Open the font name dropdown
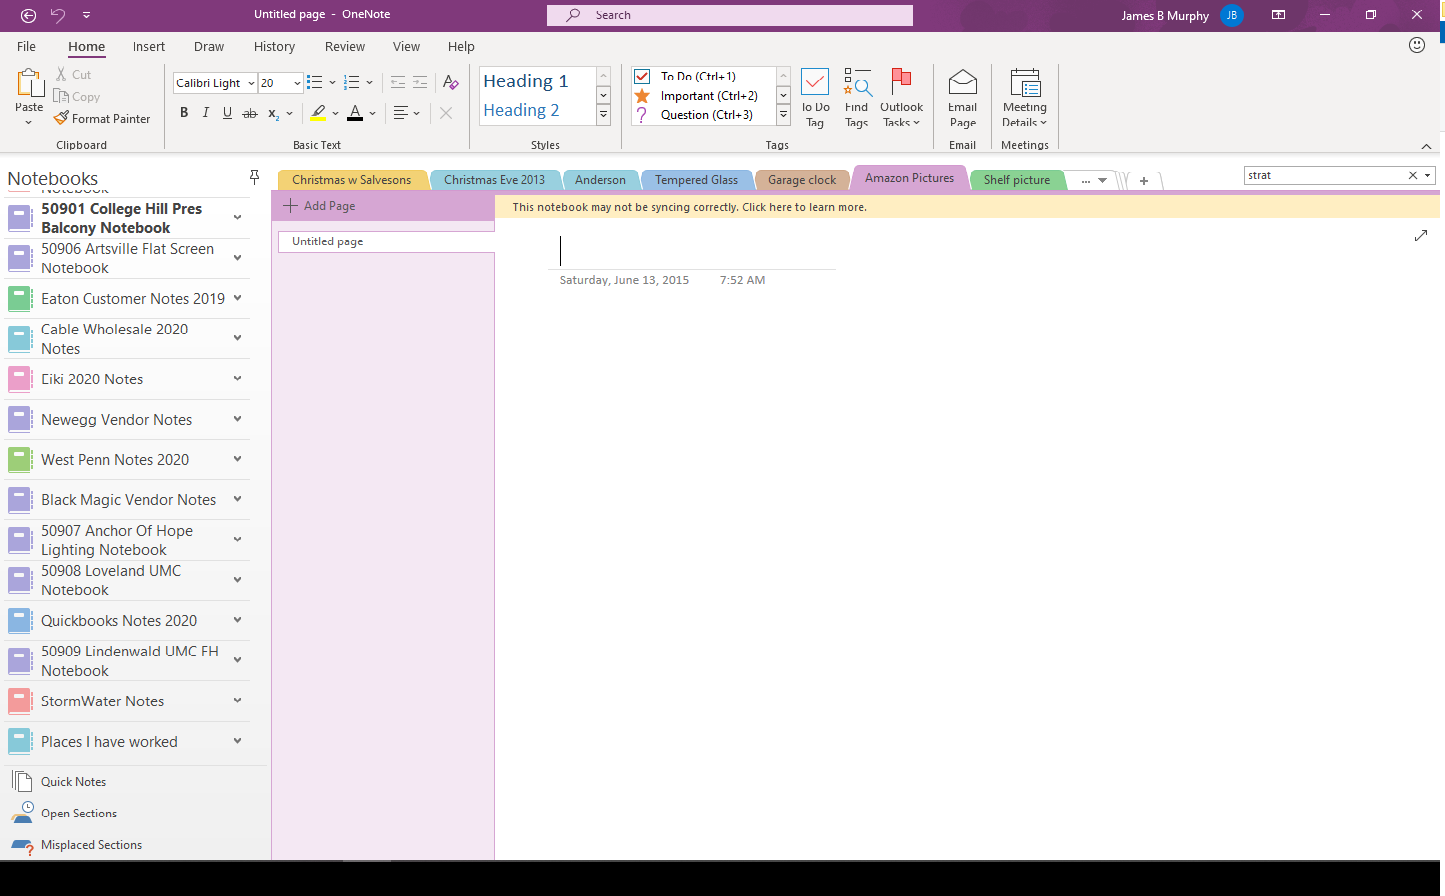Screen dimensions: 1445x896 [251, 83]
